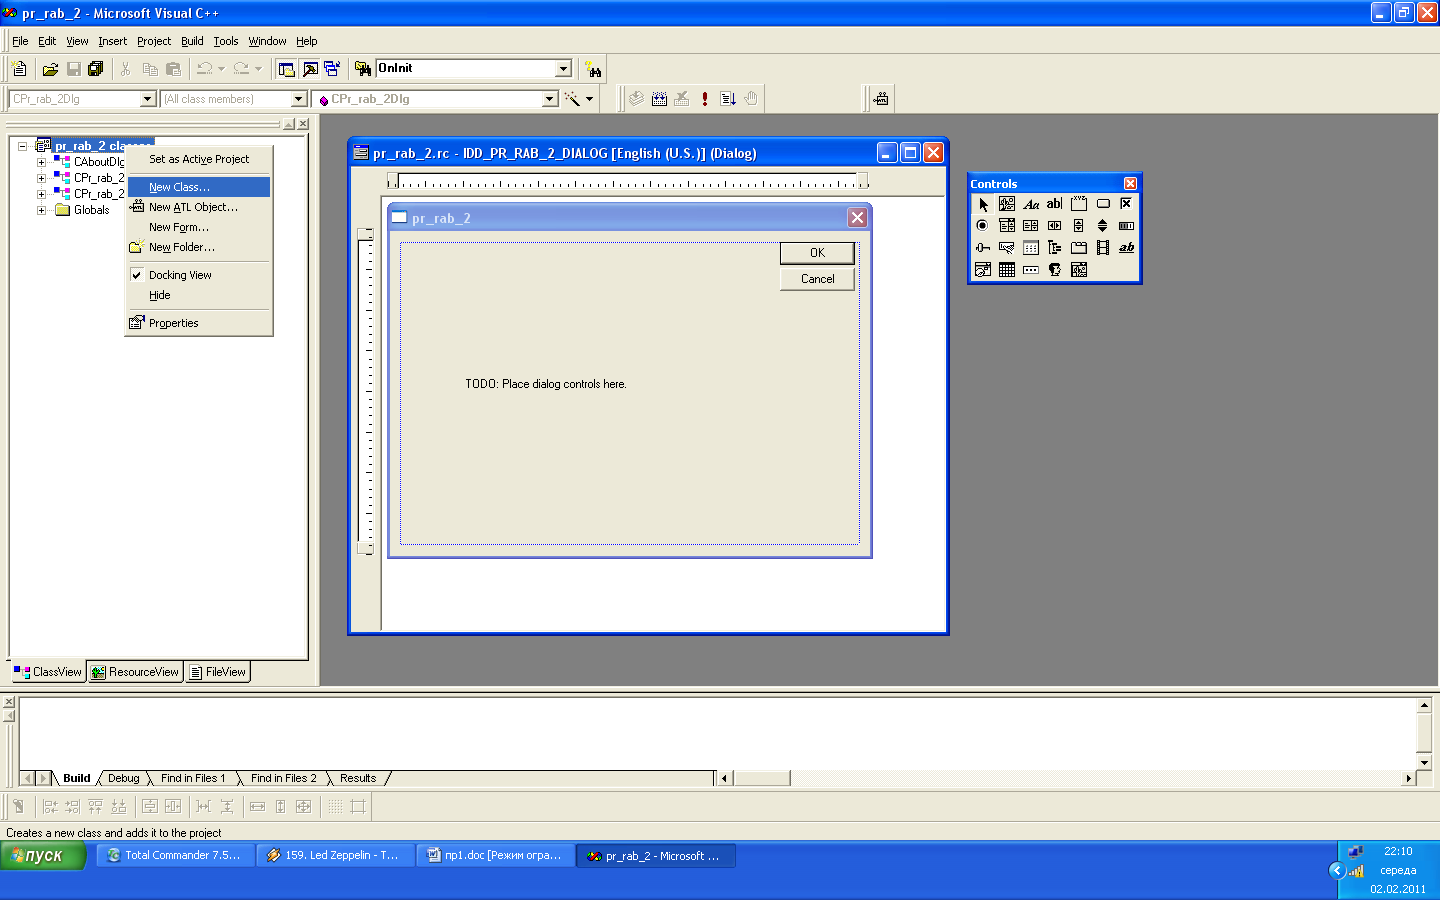
Task: Choose the Slider control tool
Action: click(983, 248)
